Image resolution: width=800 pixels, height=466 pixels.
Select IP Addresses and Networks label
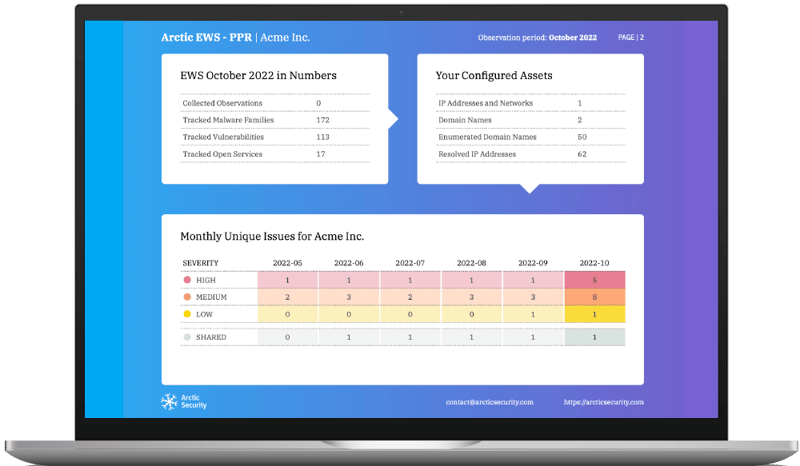pos(486,103)
